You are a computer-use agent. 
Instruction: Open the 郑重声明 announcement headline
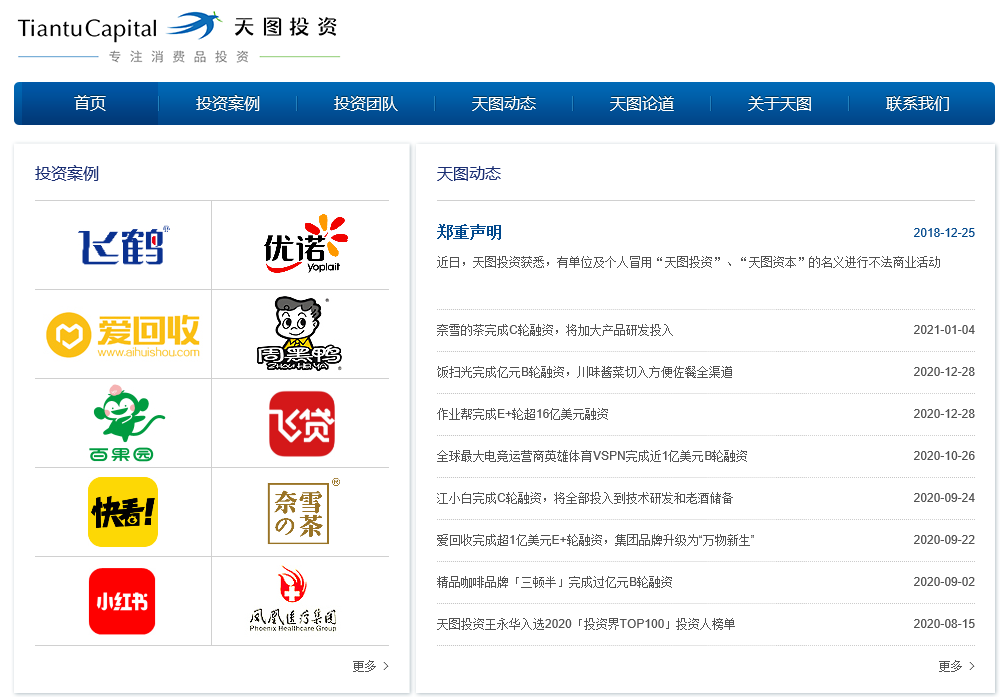(x=469, y=233)
